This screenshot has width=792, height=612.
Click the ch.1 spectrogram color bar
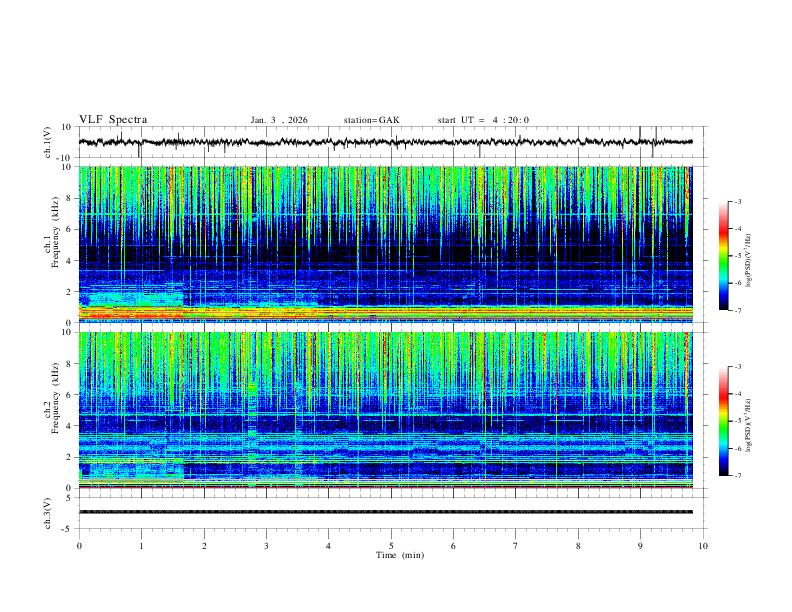723,256
